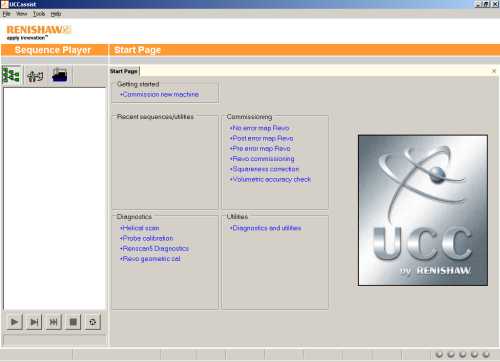Viewport: 500px width, 362px height.
Task: Open the Tools menu
Action: [x=39, y=14]
